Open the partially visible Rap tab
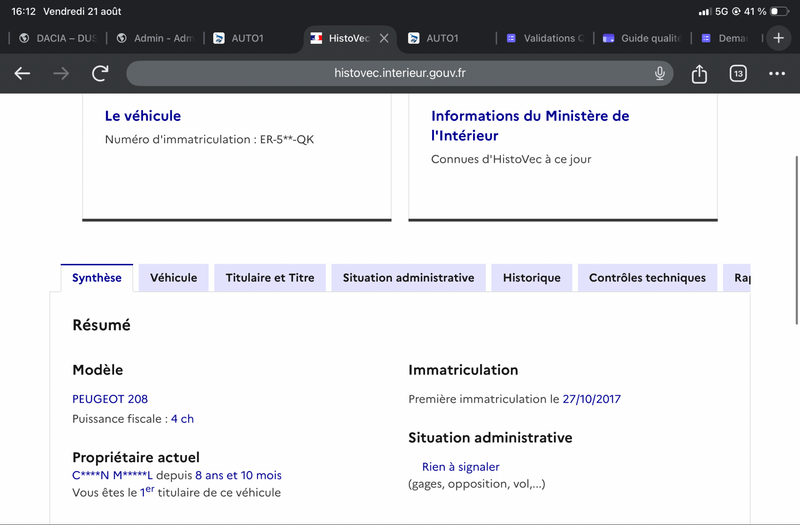800x525 pixels. [737, 278]
